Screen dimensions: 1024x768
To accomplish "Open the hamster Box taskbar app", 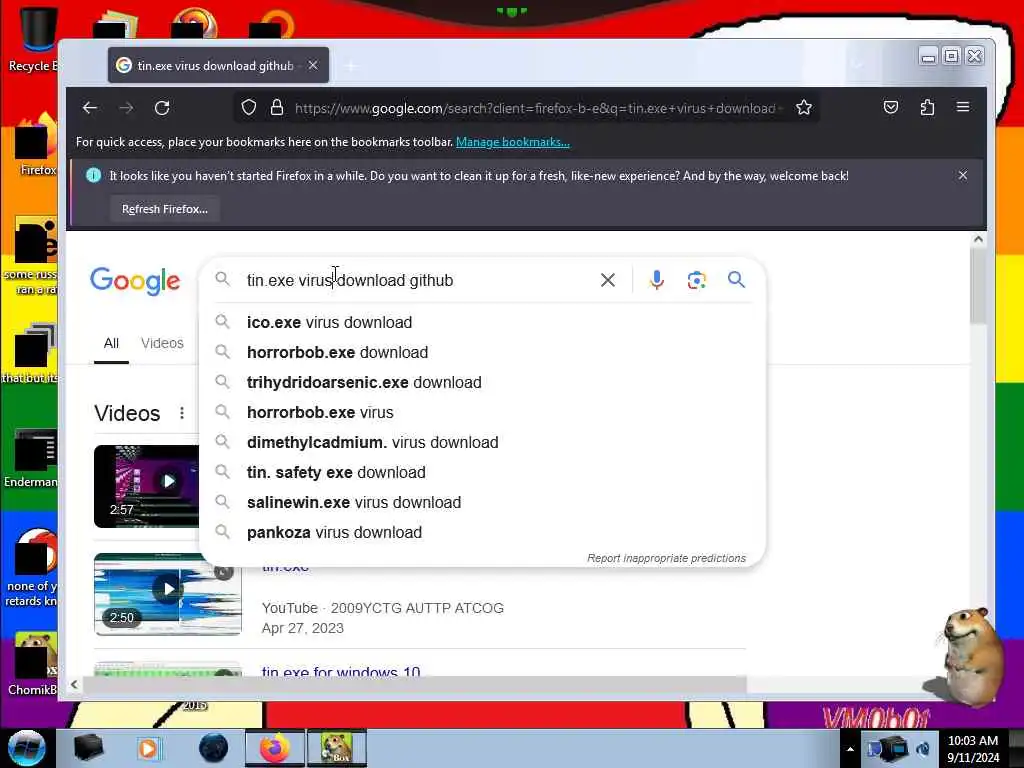I will coord(337,748).
